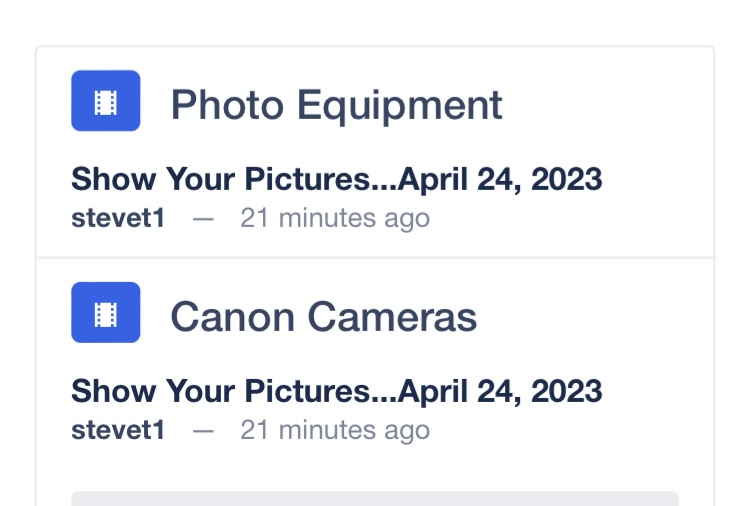Open Show Your Pictures thread under Canon Cameras

click(x=336, y=391)
